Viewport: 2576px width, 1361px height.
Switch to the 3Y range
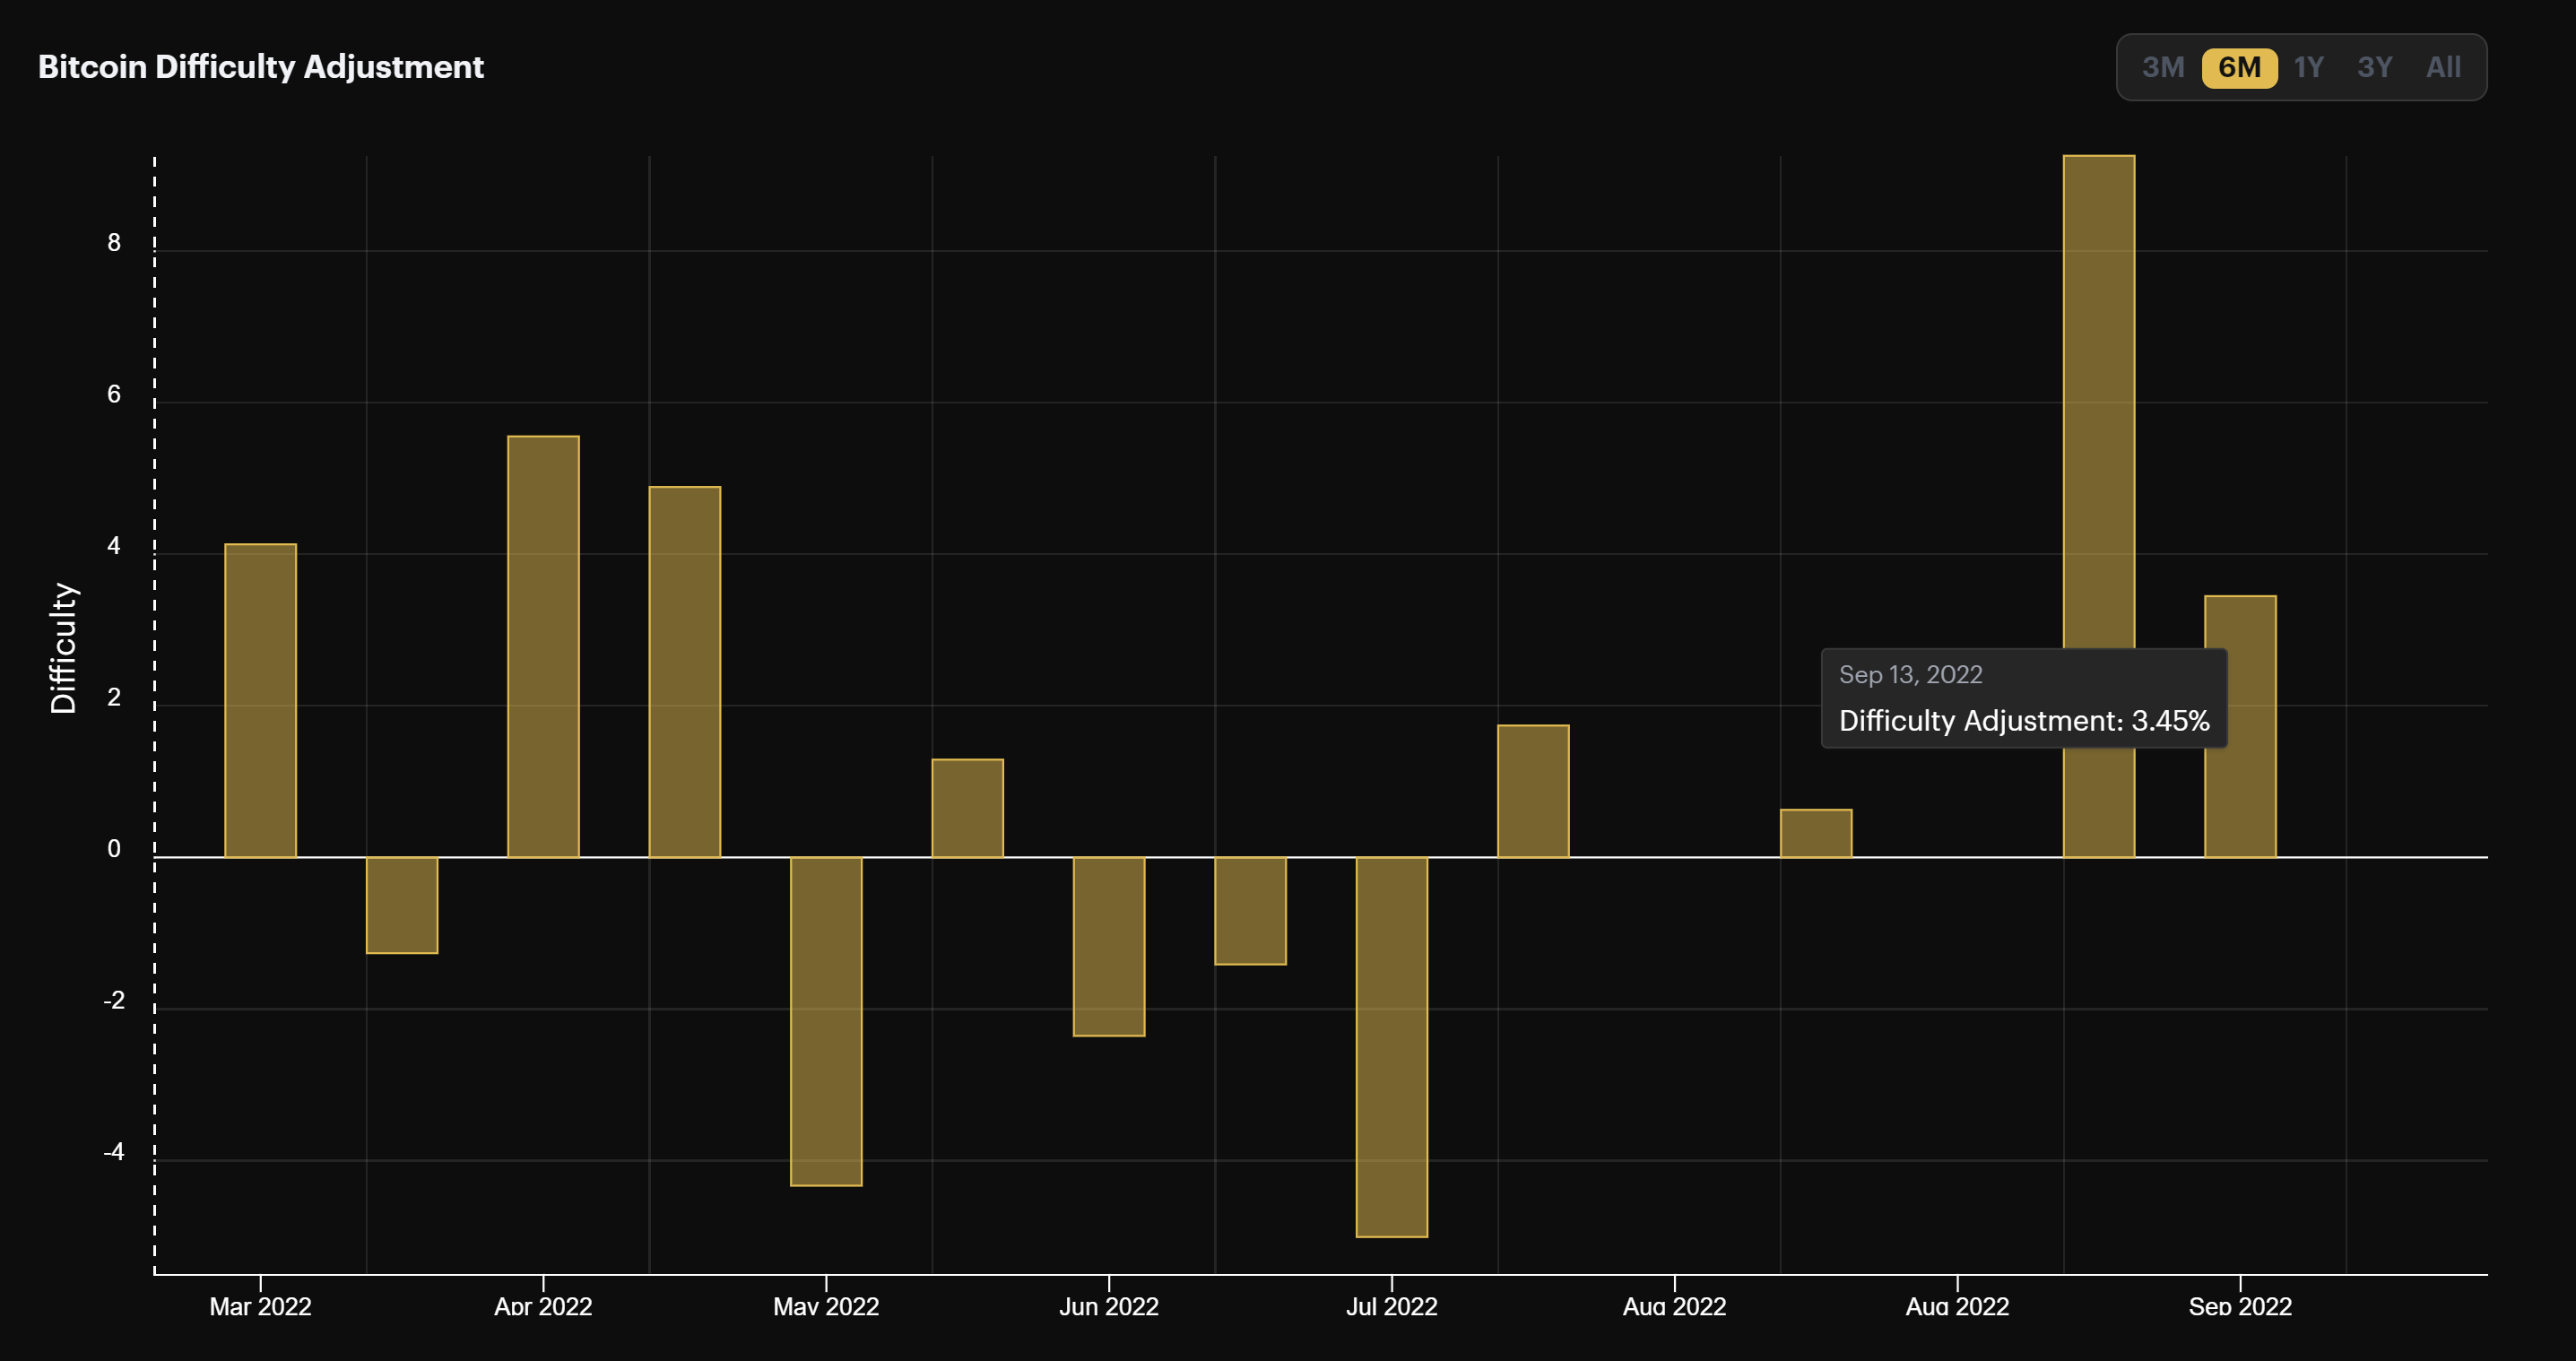pyautogui.click(x=2374, y=67)
